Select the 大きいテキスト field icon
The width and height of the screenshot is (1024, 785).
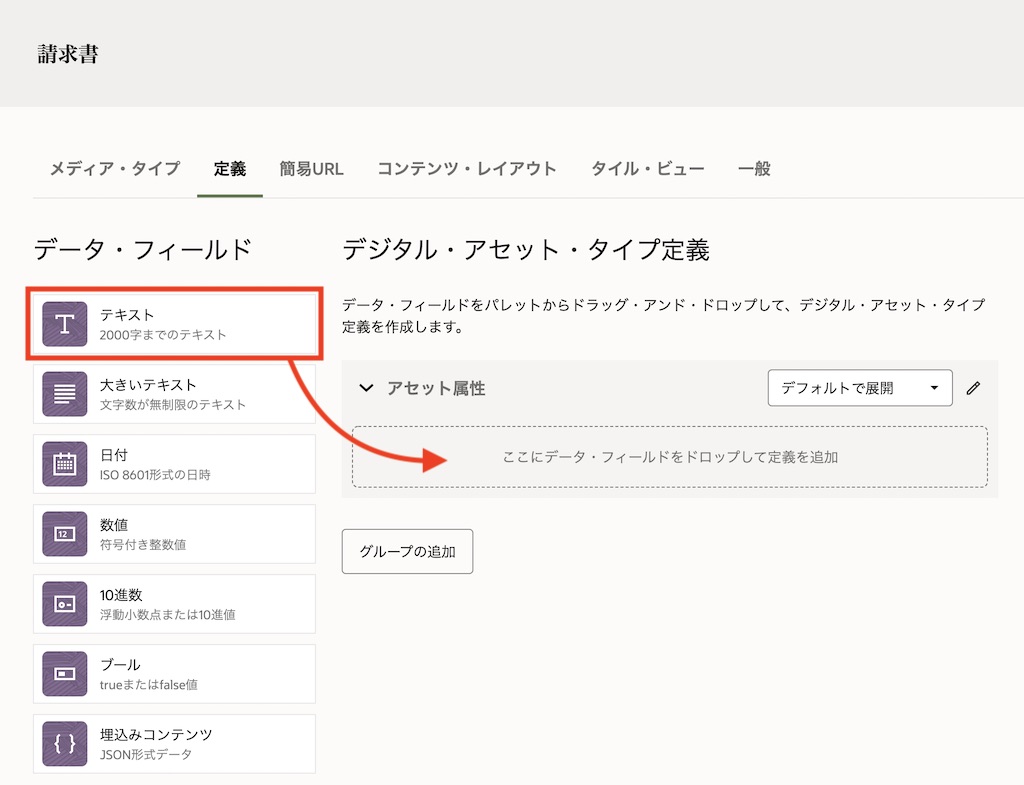(x=65, y=394)
